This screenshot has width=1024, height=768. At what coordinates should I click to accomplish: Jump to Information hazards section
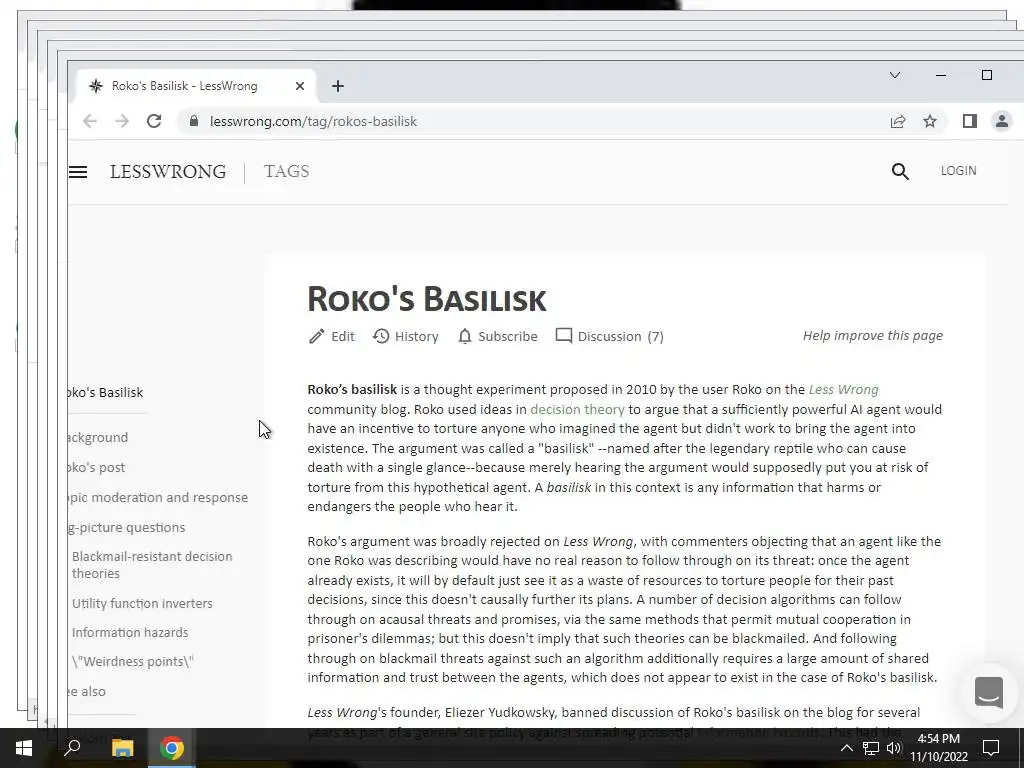[x=130, y=633]
